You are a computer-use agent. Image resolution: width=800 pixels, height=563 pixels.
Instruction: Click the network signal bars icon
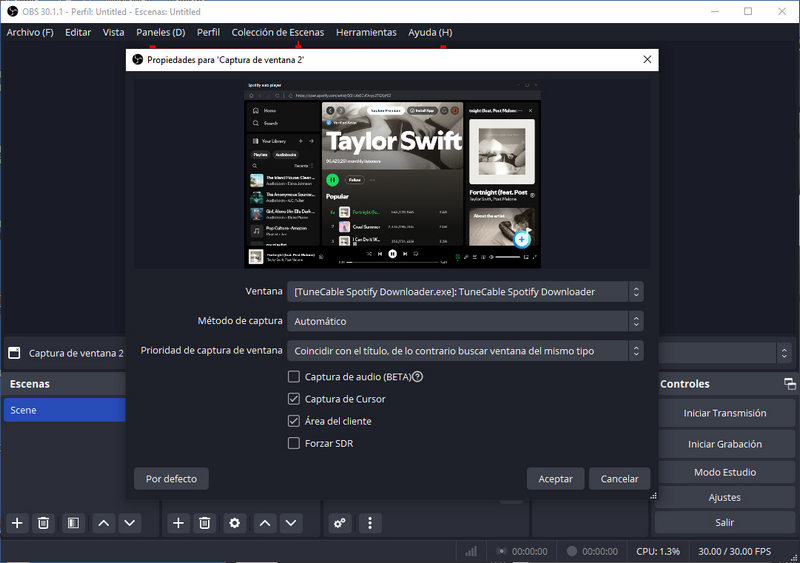pos(471,551)
